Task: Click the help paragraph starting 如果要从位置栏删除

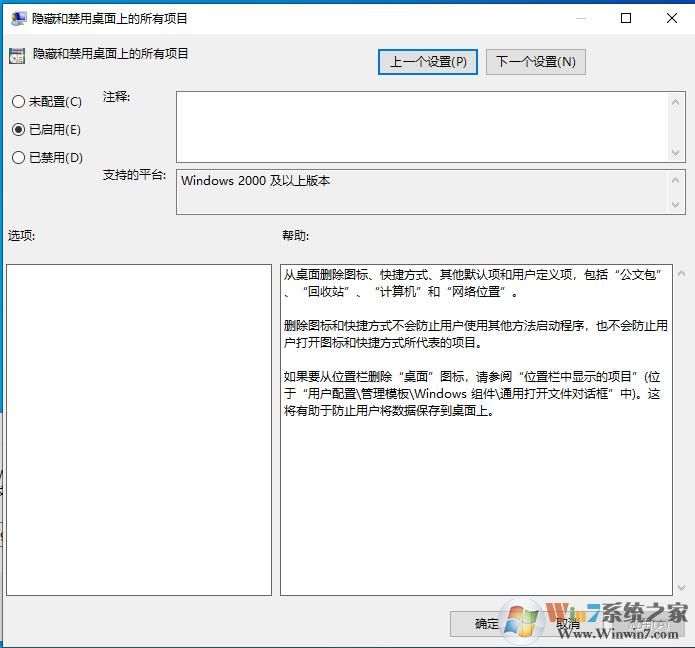Action: point(472,394)
